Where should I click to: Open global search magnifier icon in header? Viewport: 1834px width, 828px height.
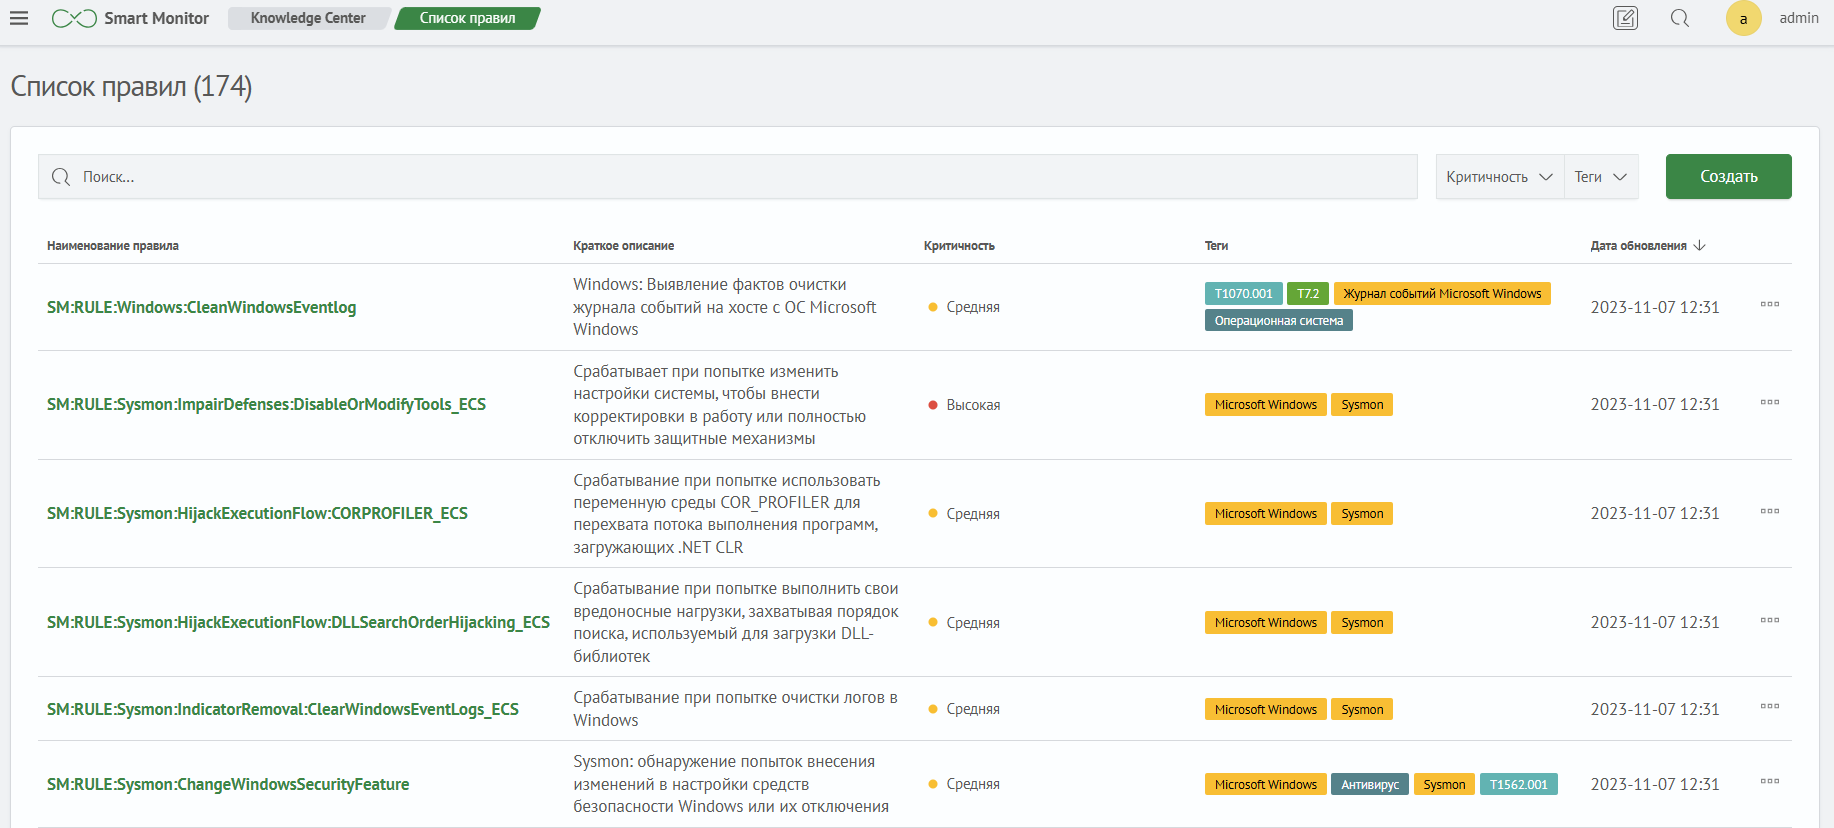click(x=1680, y=18)
